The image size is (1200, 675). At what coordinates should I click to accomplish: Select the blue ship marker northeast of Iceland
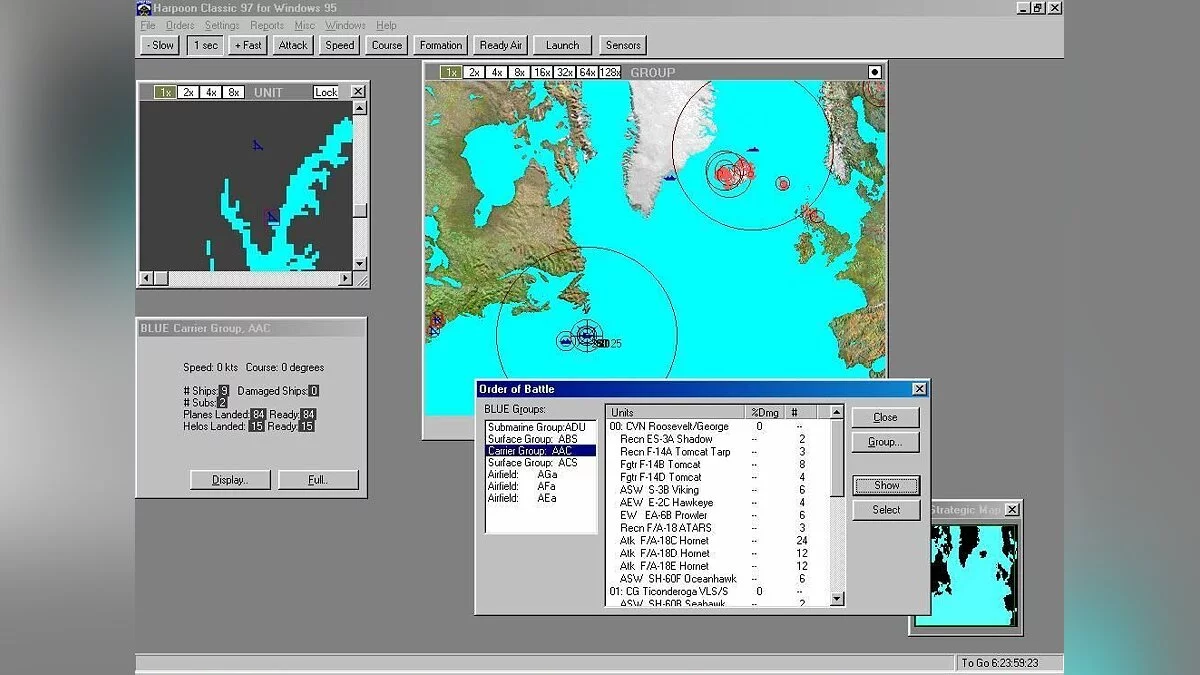point(752,149)
